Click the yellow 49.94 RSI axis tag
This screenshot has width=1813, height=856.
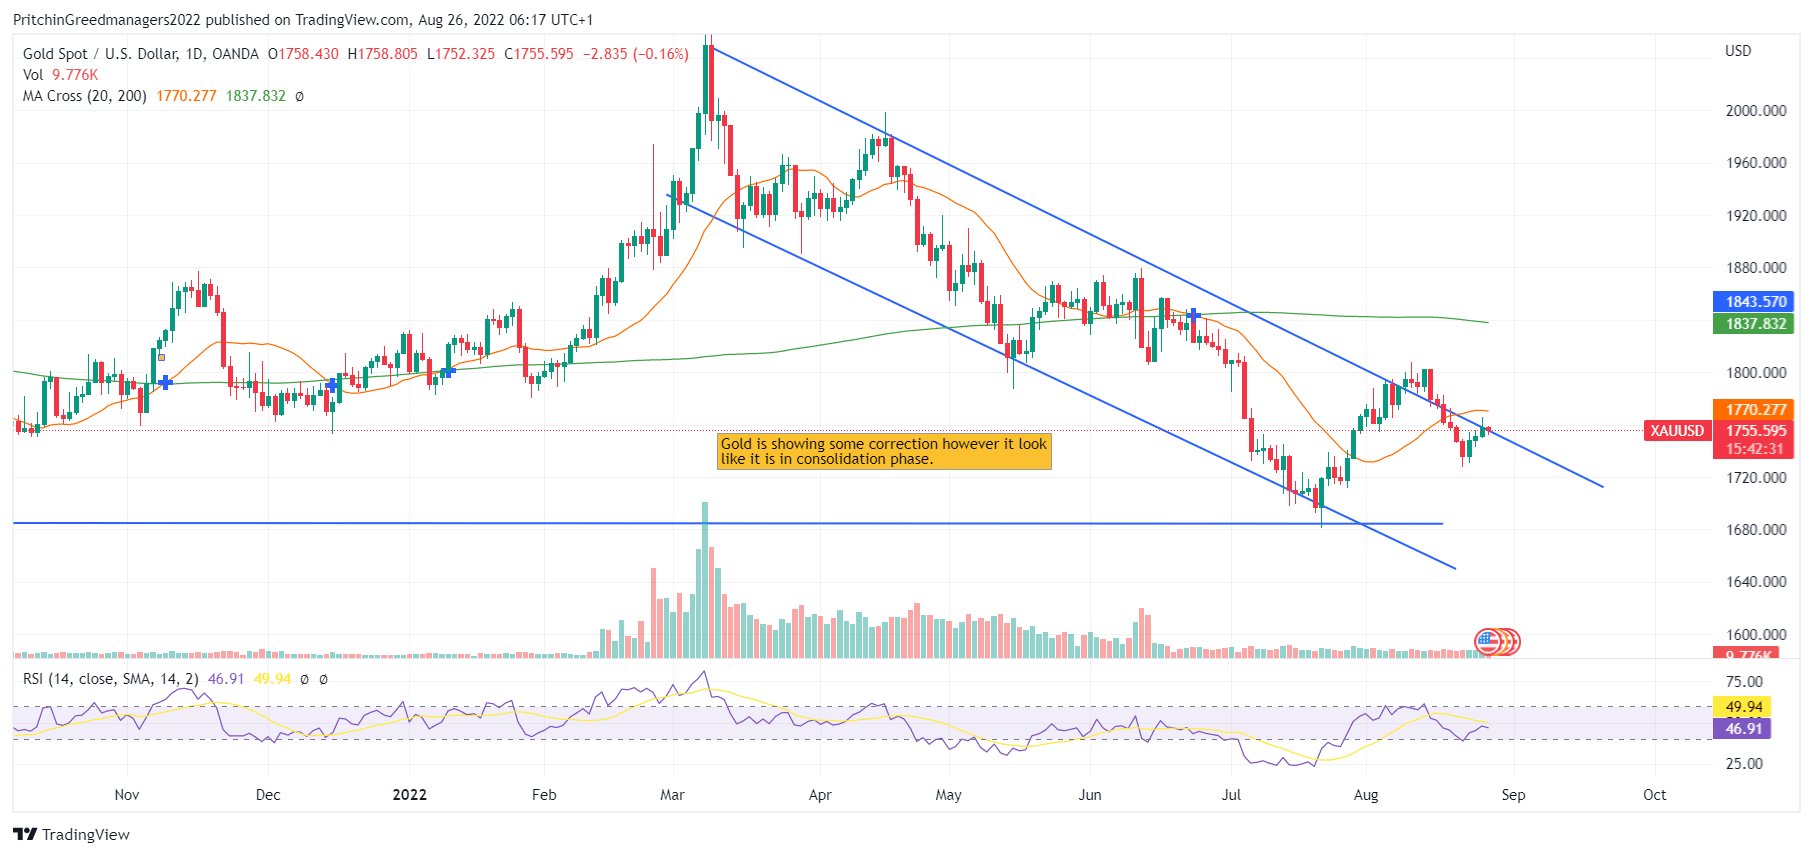pos(1744,707)
